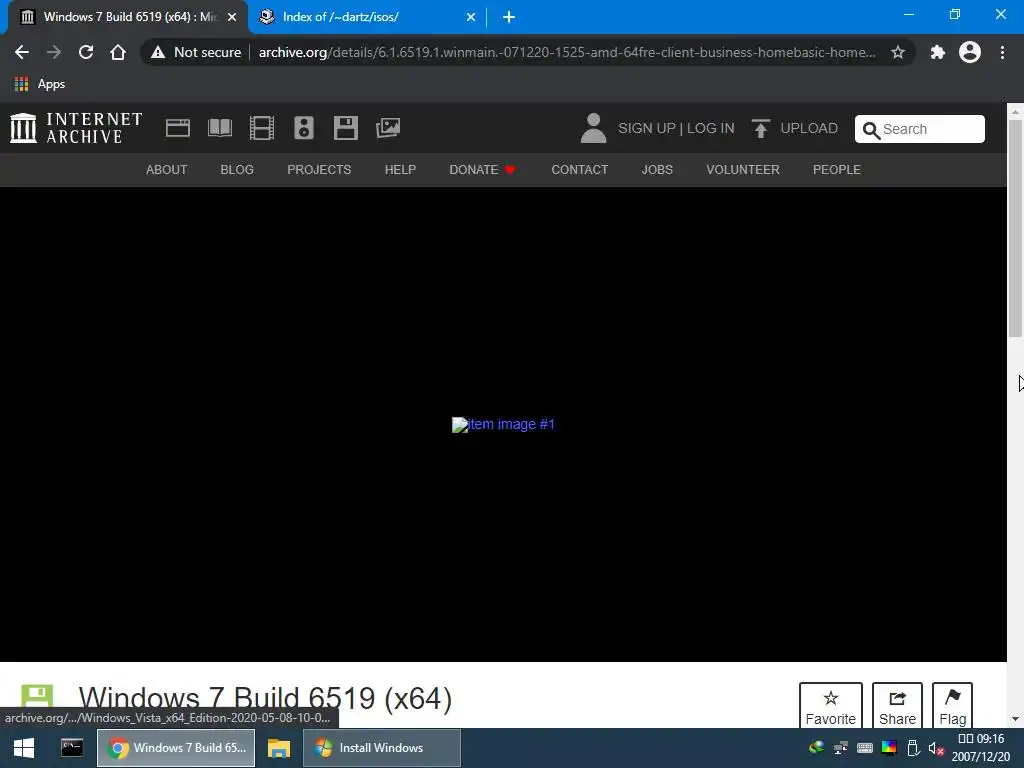This screenshot has height=768, width=1024.
Task: Open the Chrome profile avatar icon
Action: [970, 52]
